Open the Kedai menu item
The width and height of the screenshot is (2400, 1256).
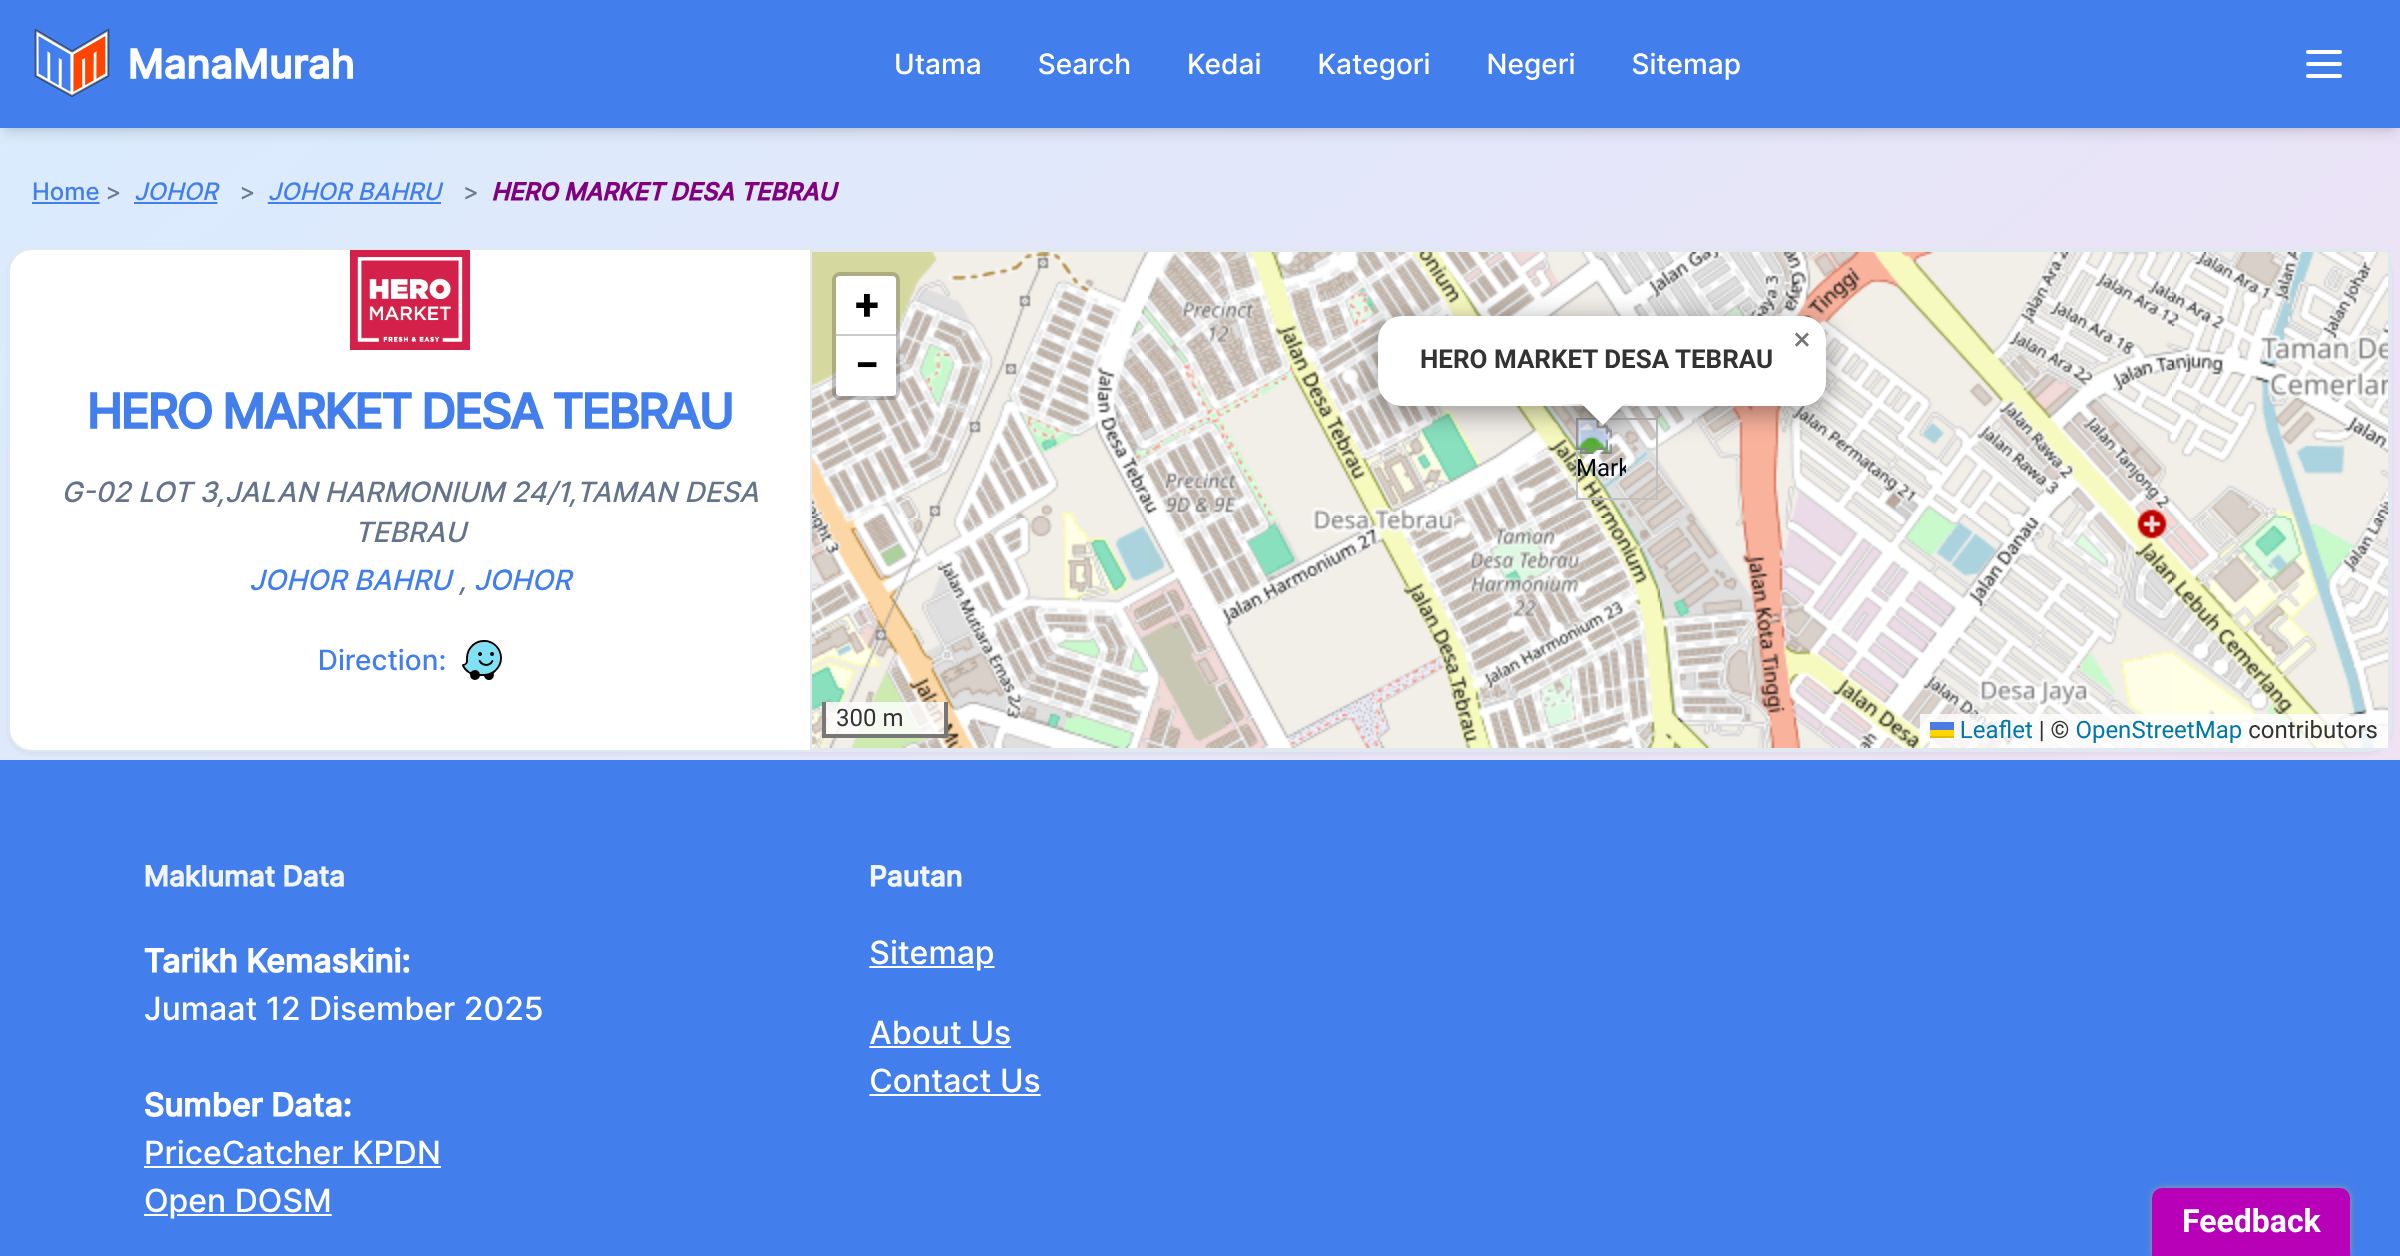1223,64
